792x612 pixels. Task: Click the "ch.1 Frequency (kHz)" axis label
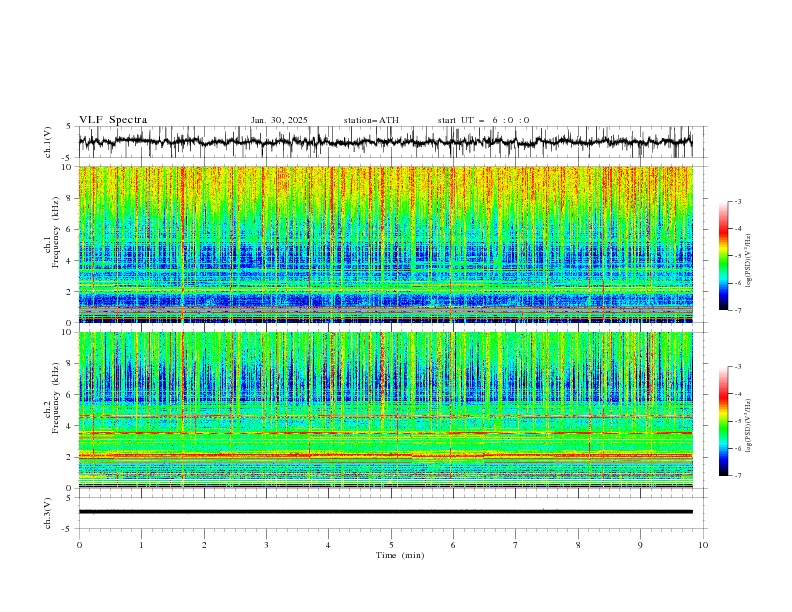52,233
